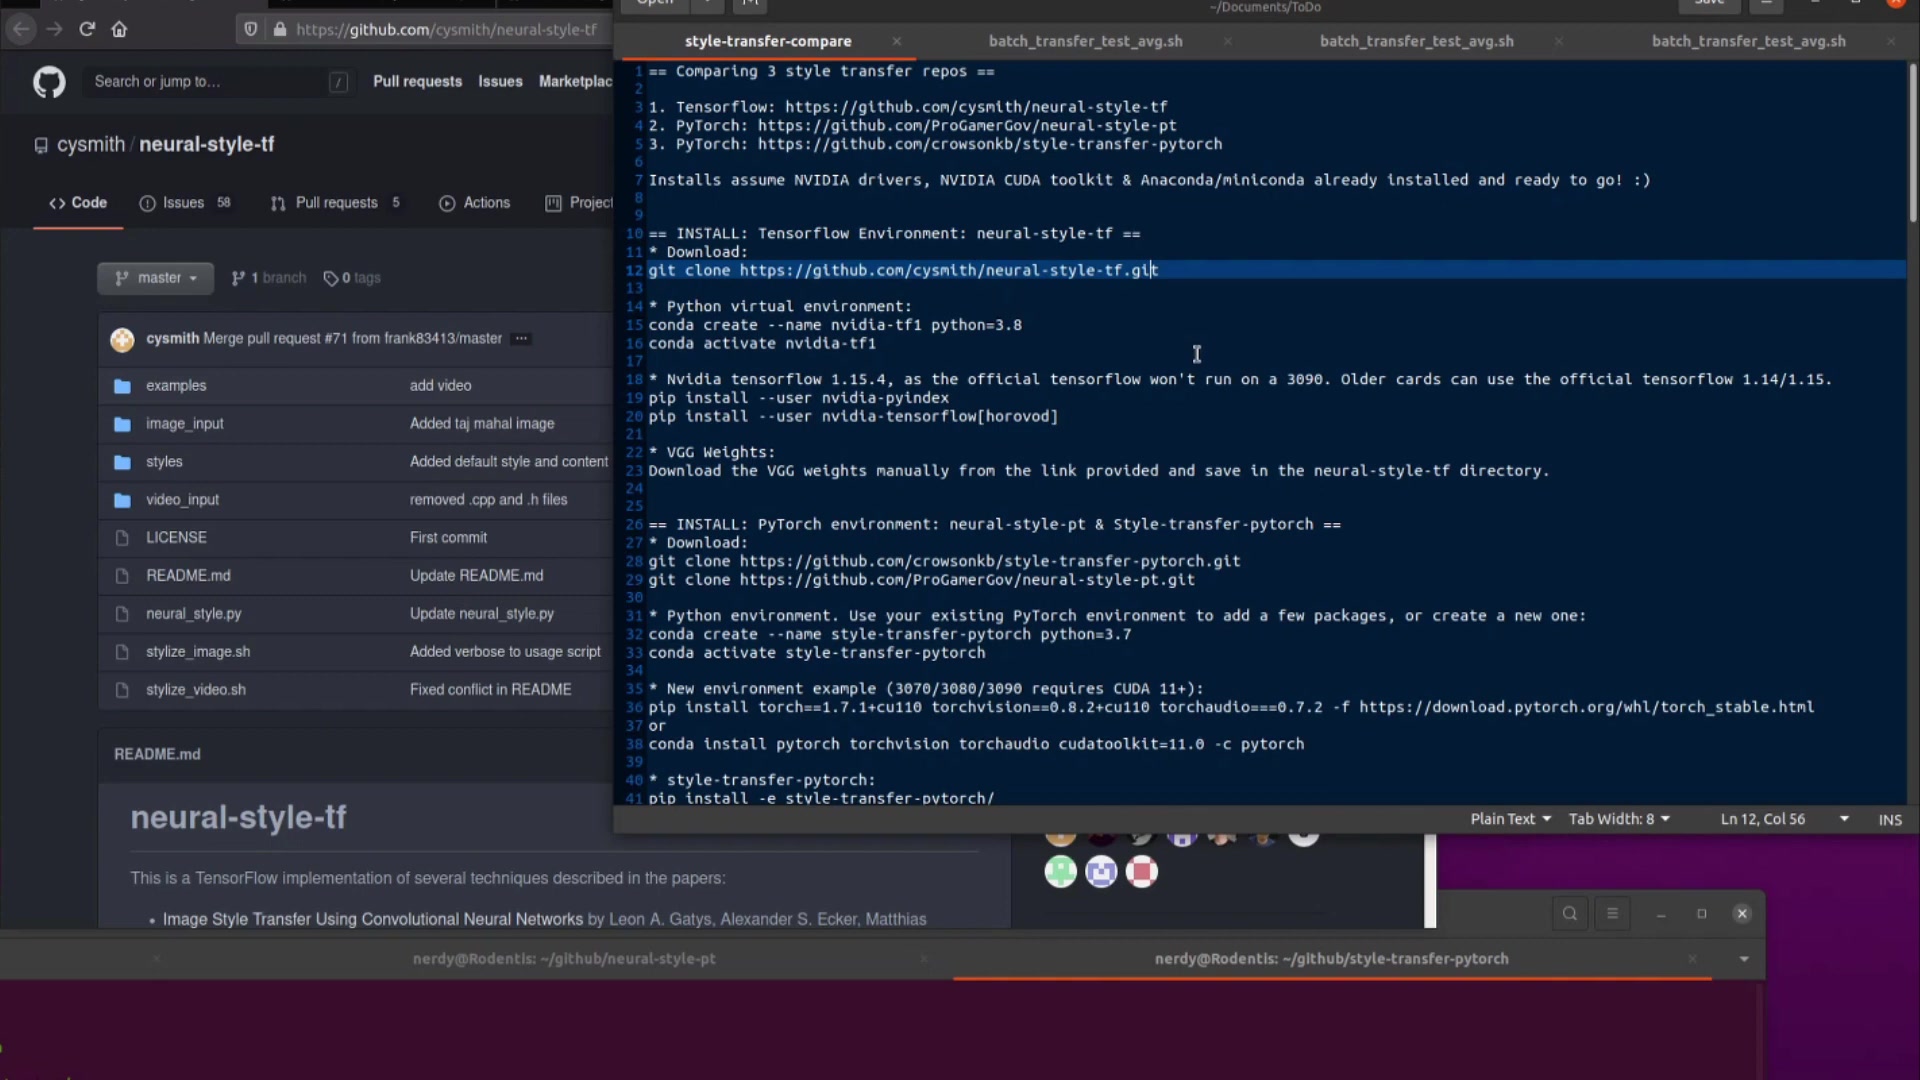Viewport: 1920px width, 1080px height.
Task: Click the image_input folder icon
Action: (x=122, y=424)
